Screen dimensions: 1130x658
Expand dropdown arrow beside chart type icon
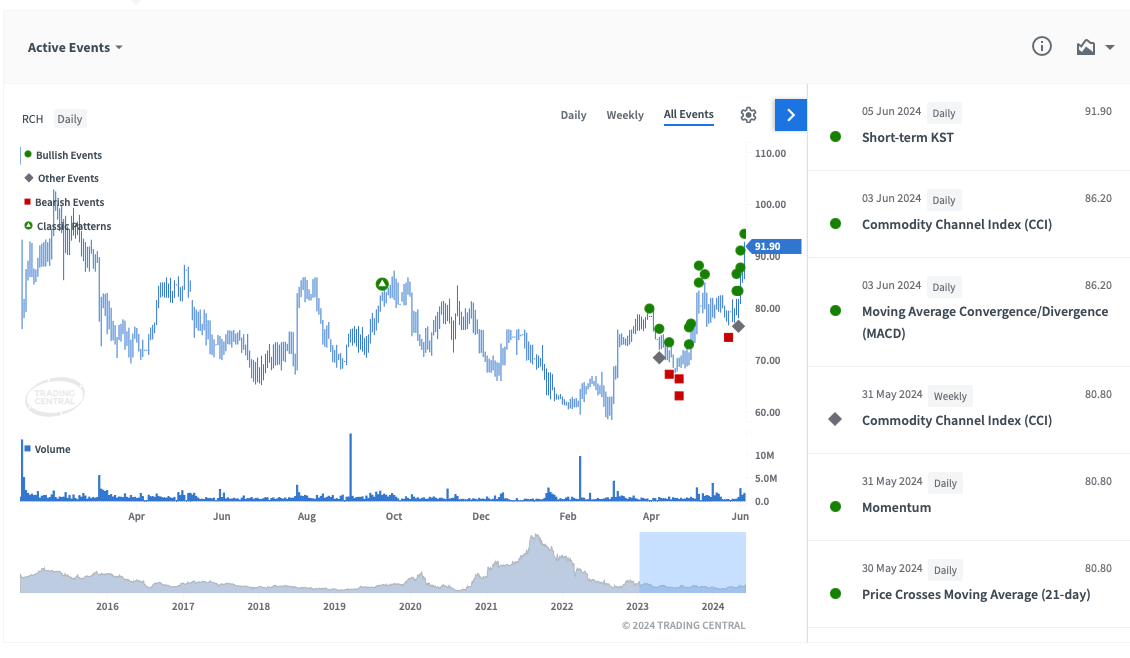1110,48
